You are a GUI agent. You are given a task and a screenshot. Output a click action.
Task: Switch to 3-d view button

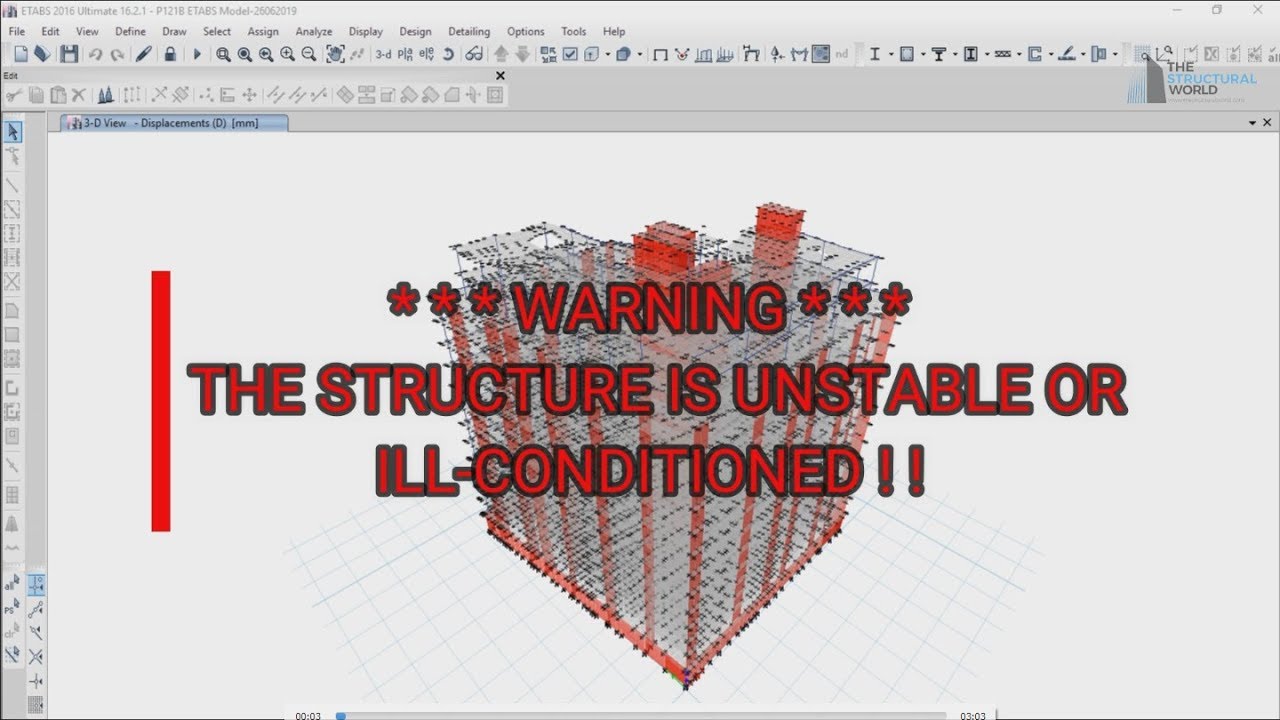pyautogui.click(x=383, y=54)
